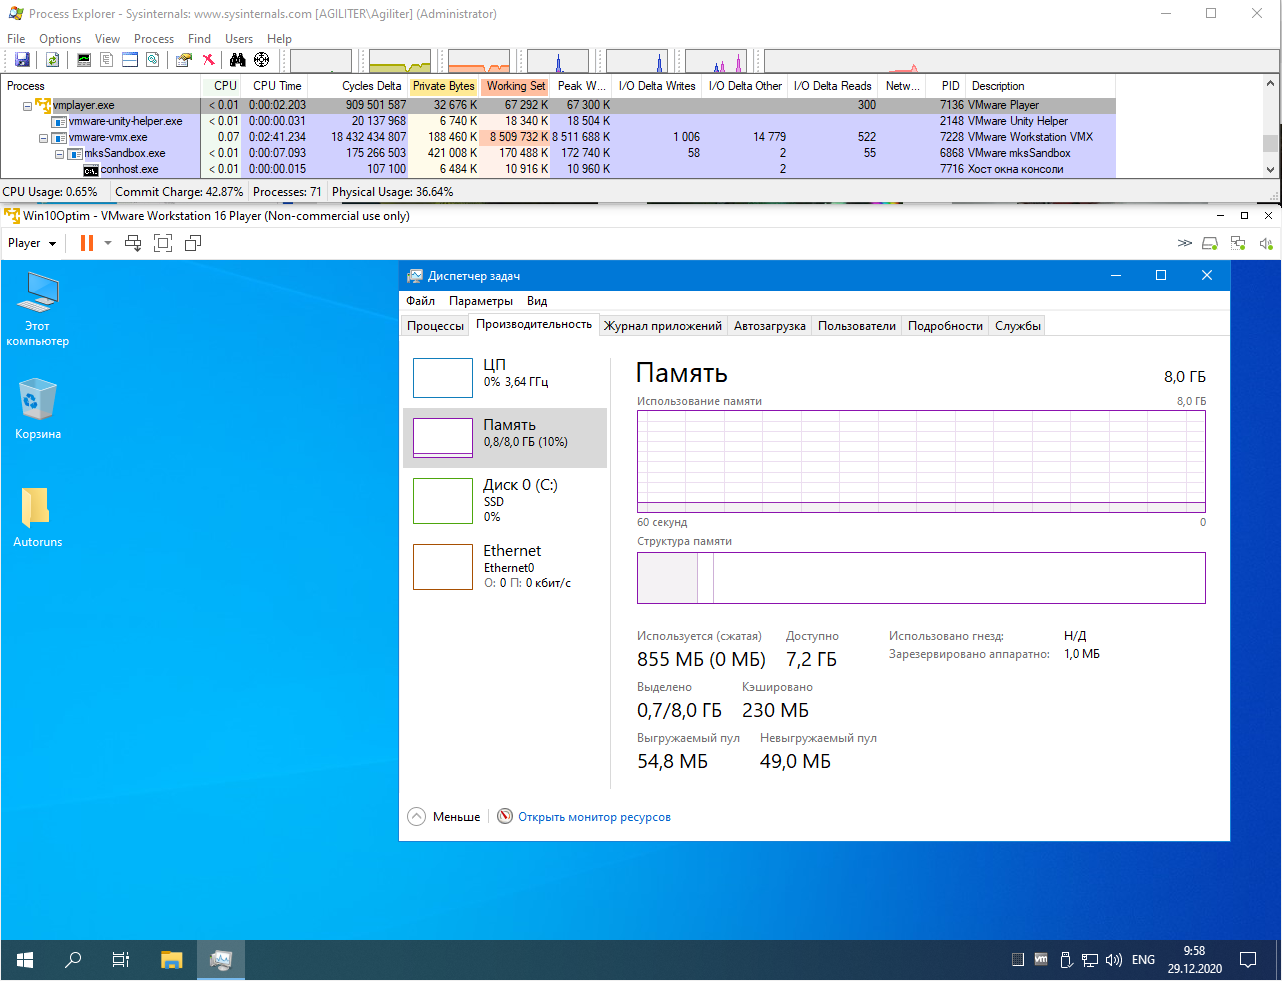Open the Параметры menu in Task Manager
The image size is (1282, 981).
481,301
